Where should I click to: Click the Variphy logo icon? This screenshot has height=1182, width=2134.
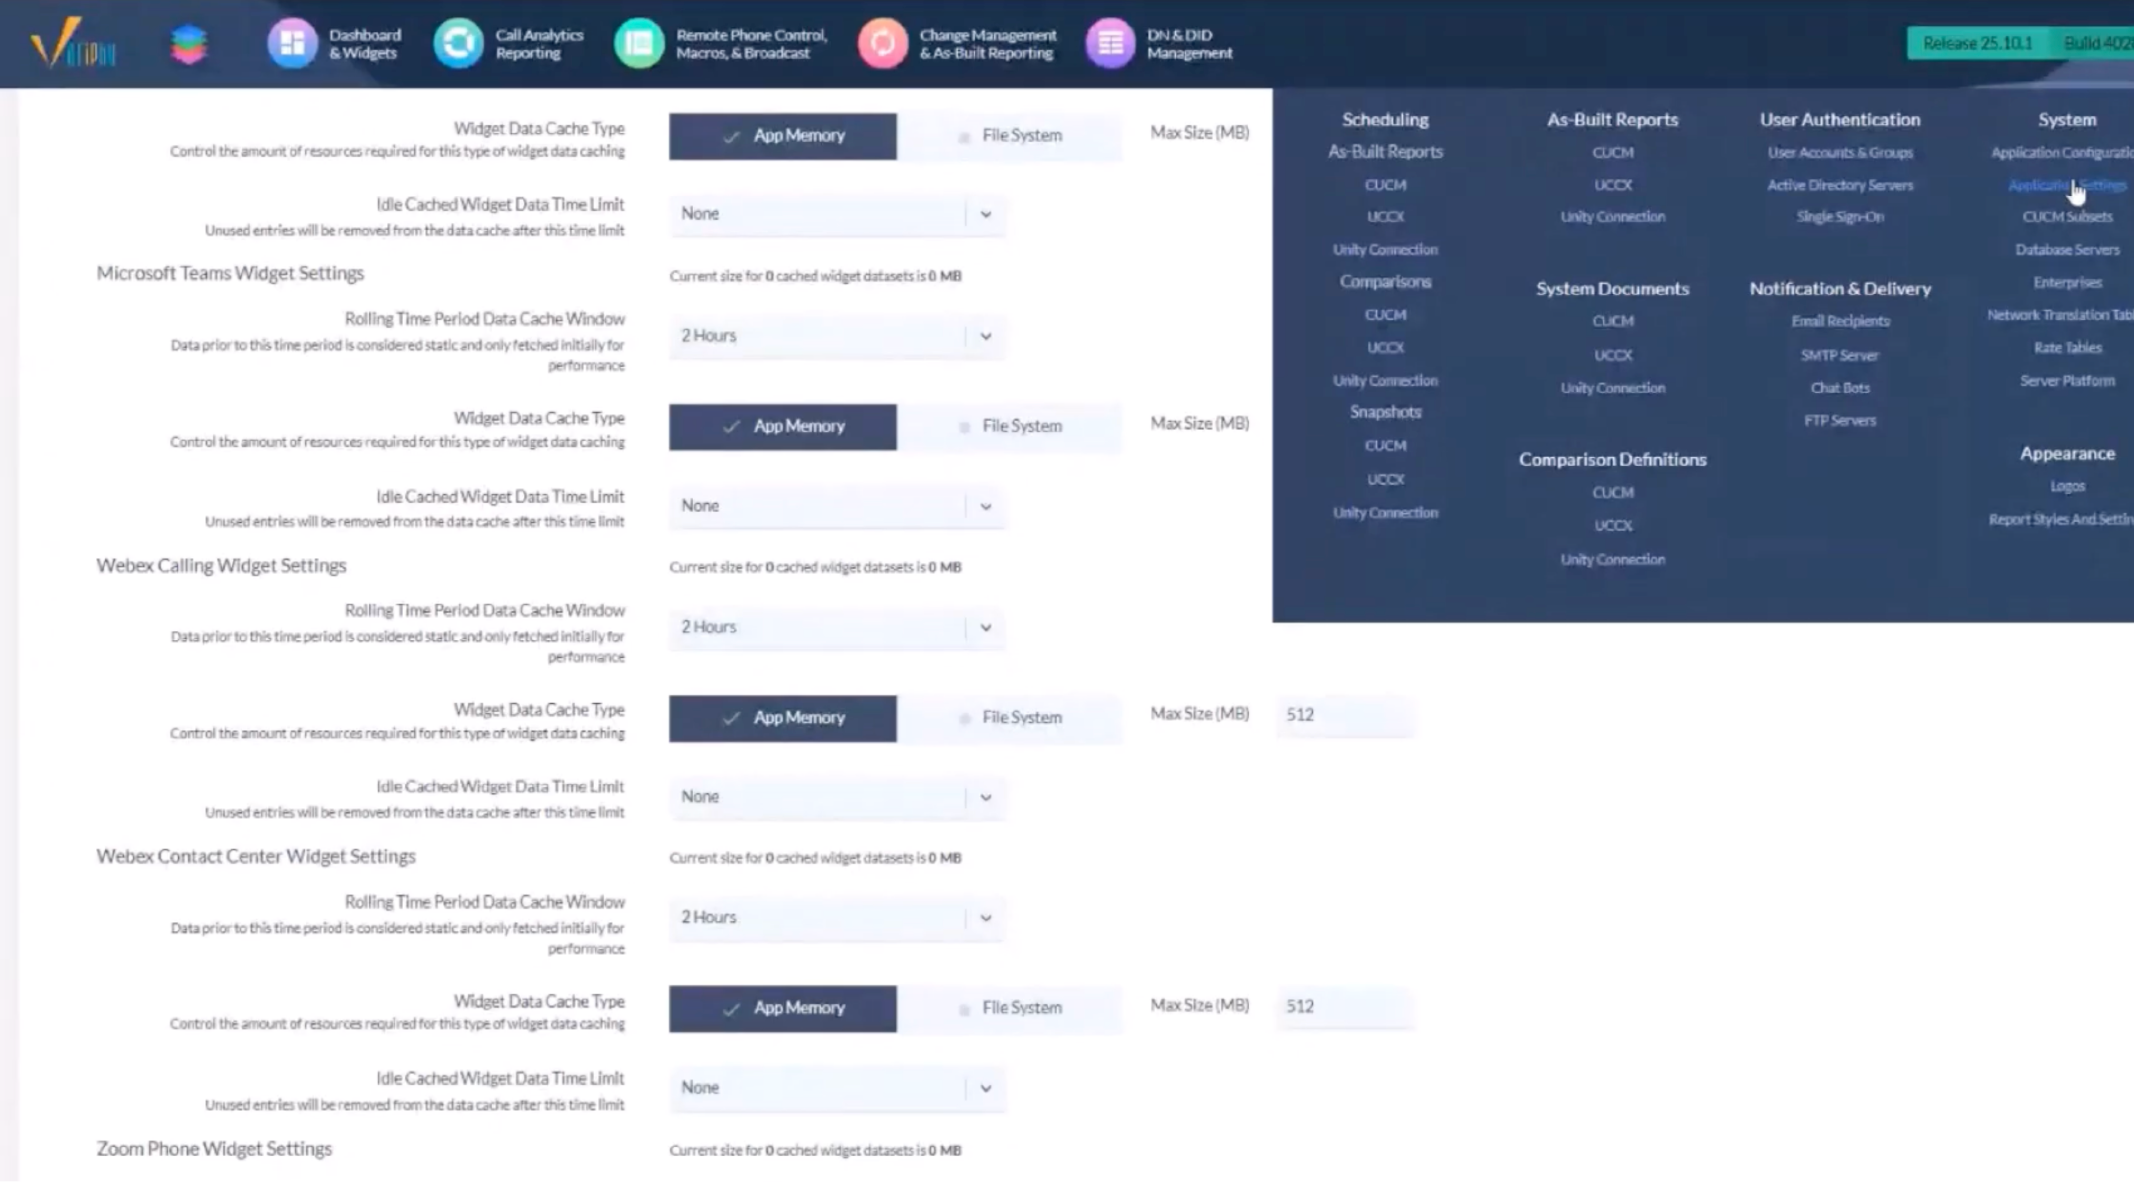72,44
